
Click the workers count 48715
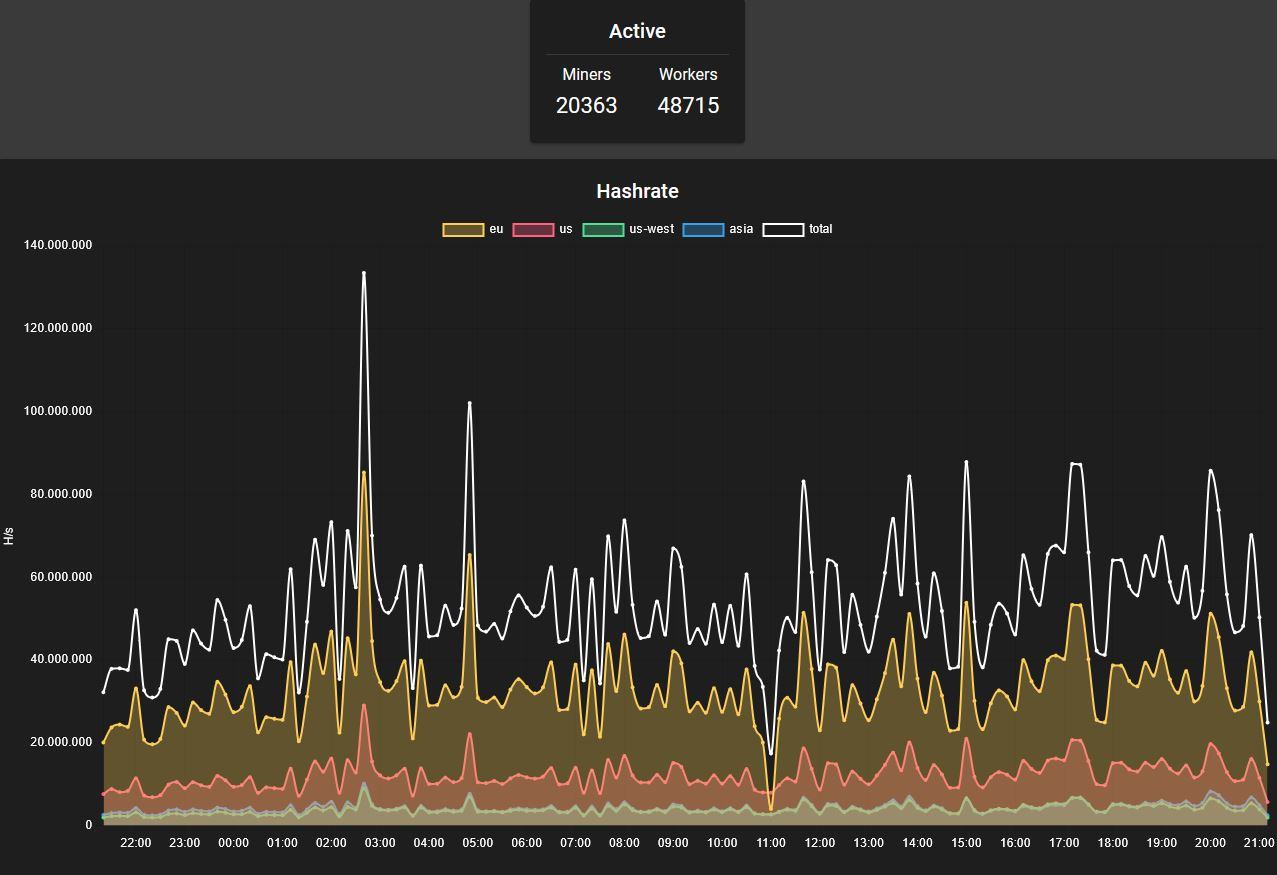(x=688, y=105)
